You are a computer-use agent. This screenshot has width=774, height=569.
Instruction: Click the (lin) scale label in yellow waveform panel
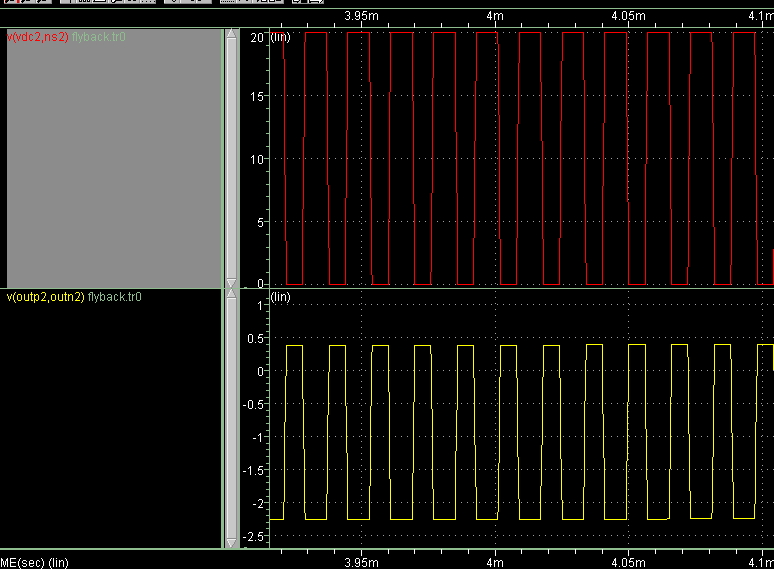tap(280, 298)
